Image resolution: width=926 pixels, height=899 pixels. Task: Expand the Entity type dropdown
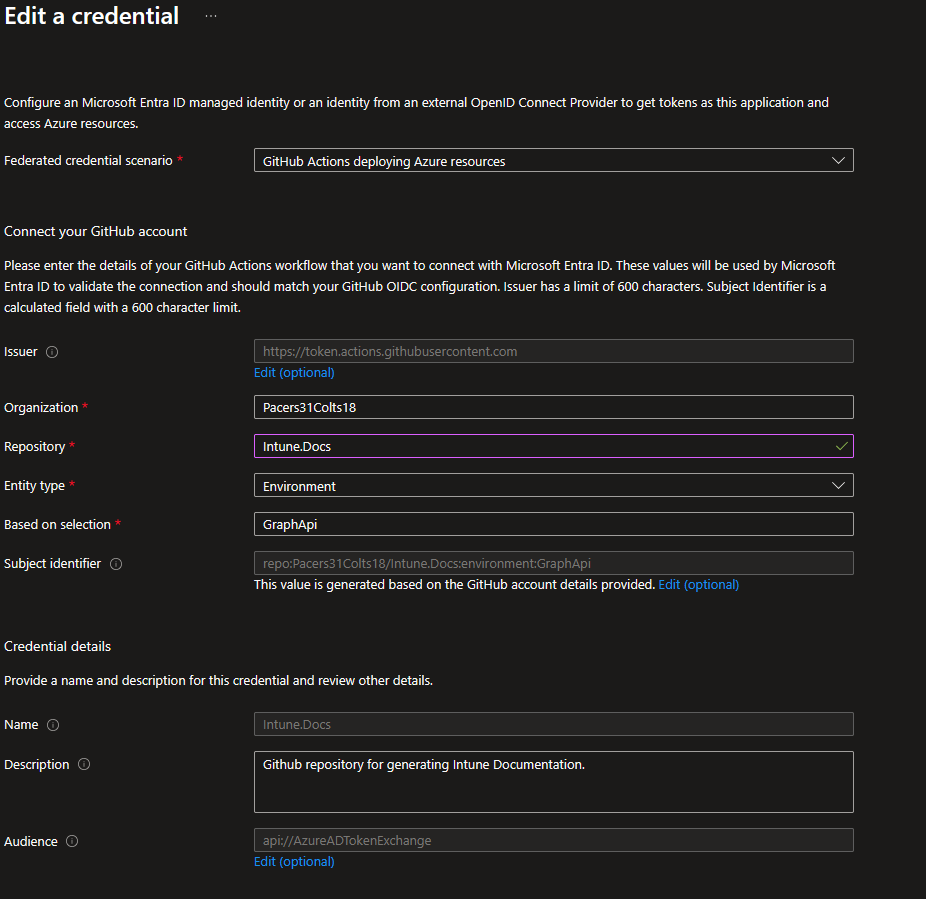838,485
